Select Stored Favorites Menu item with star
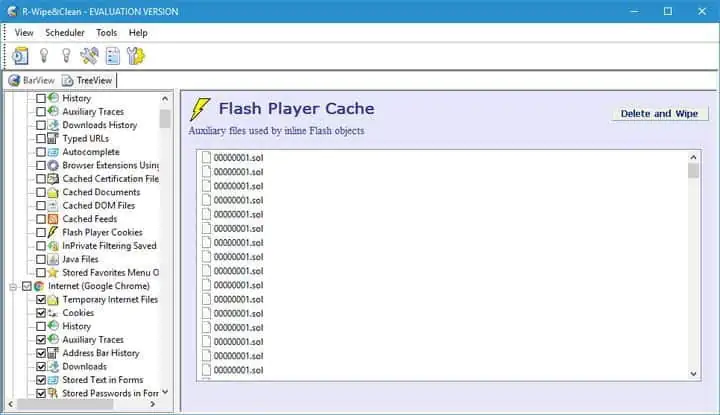Viewport: 720px width, 415px height. pos(110,272)
